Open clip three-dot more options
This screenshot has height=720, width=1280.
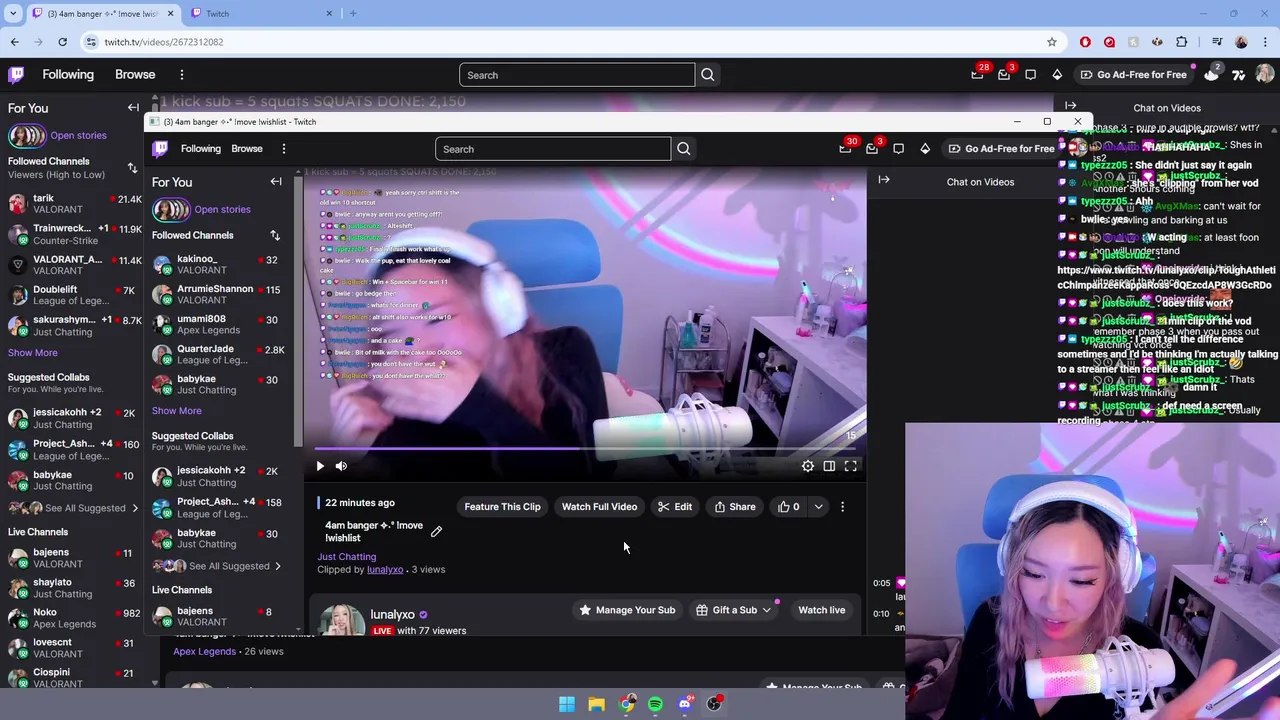[842, 507]
